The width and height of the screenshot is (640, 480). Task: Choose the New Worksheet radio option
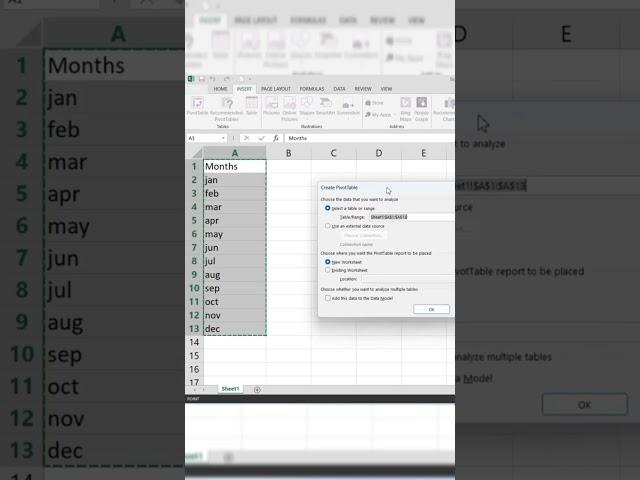coord(327,262)
